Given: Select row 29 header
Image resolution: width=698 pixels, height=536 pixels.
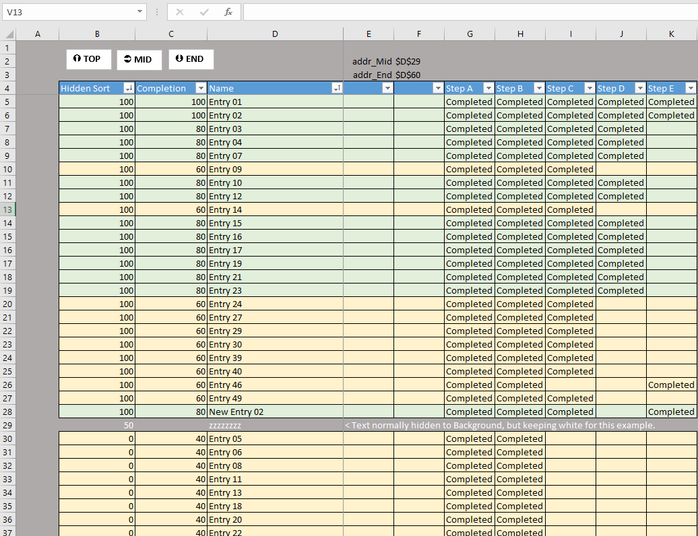Looking at the screenshot, I should 8,425.
